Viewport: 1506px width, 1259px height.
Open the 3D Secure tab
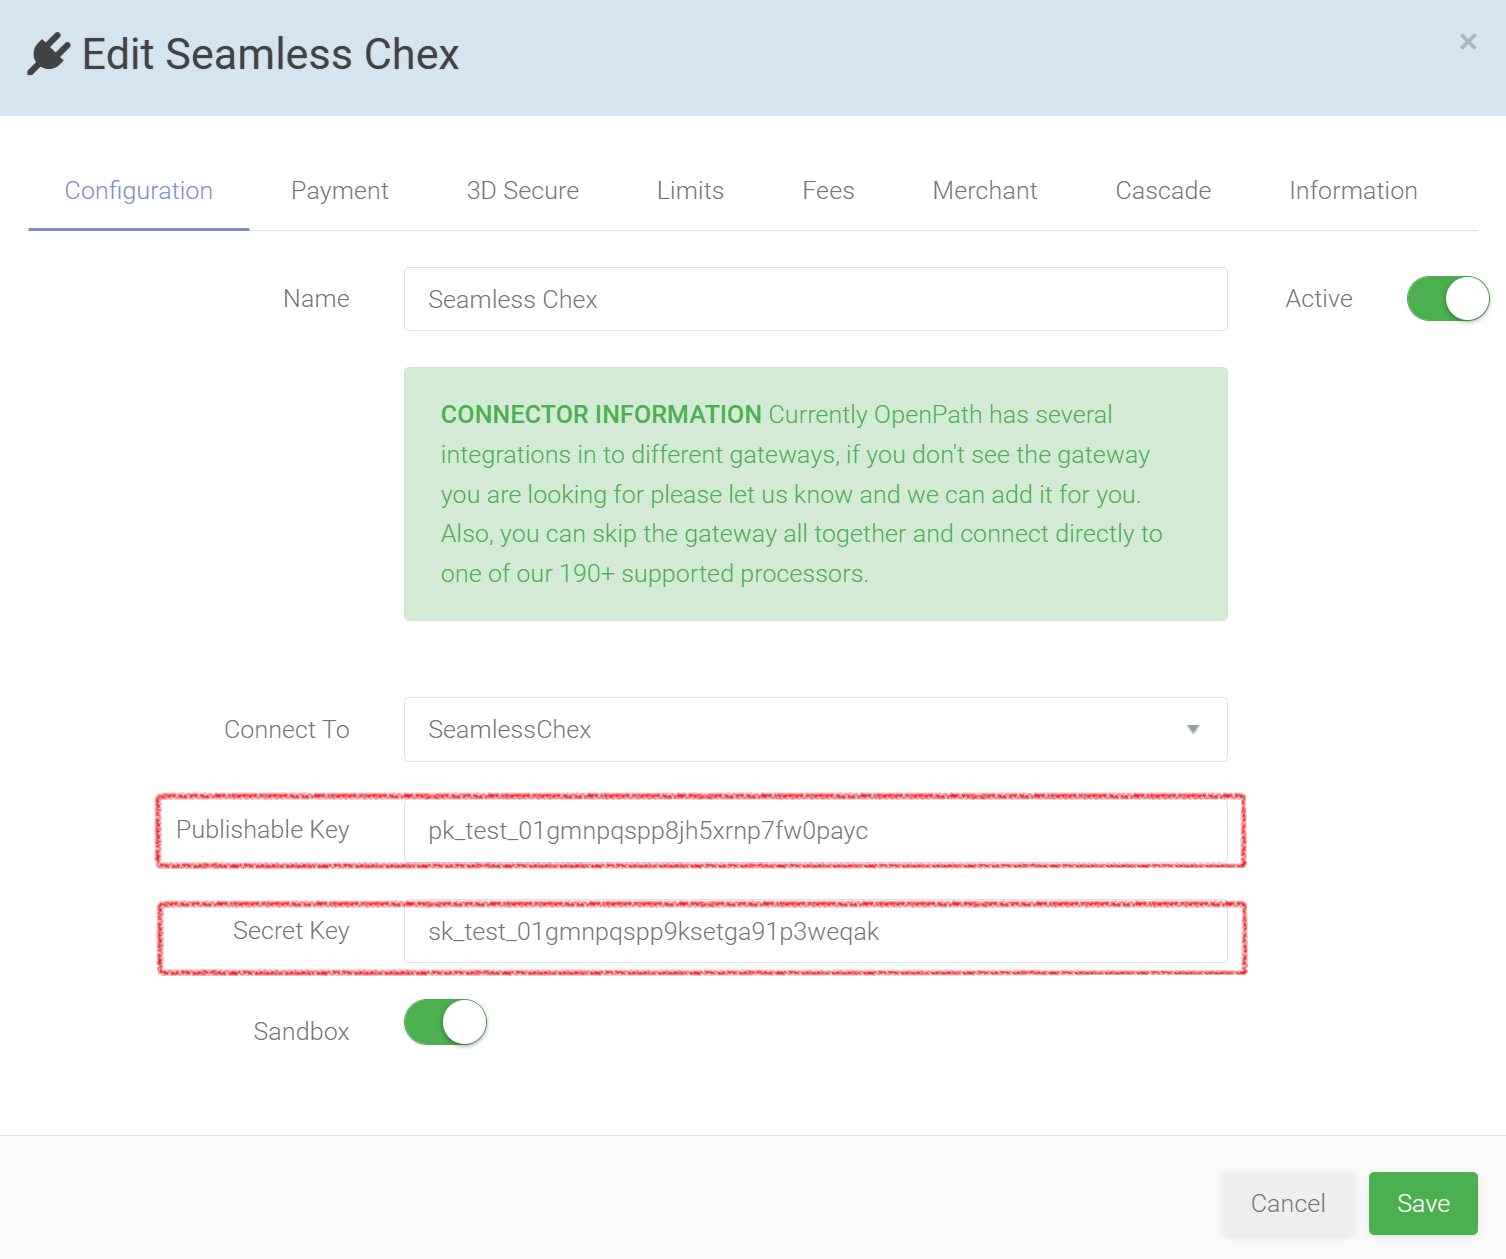coord(522,190)
